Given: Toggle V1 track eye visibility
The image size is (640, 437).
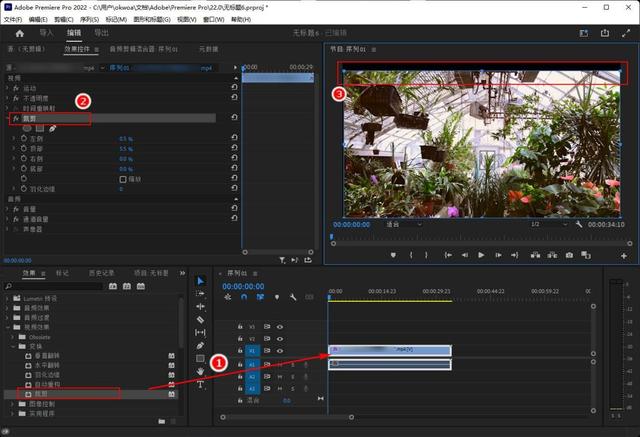Looking at the screenshot, I should click(280, 350).
